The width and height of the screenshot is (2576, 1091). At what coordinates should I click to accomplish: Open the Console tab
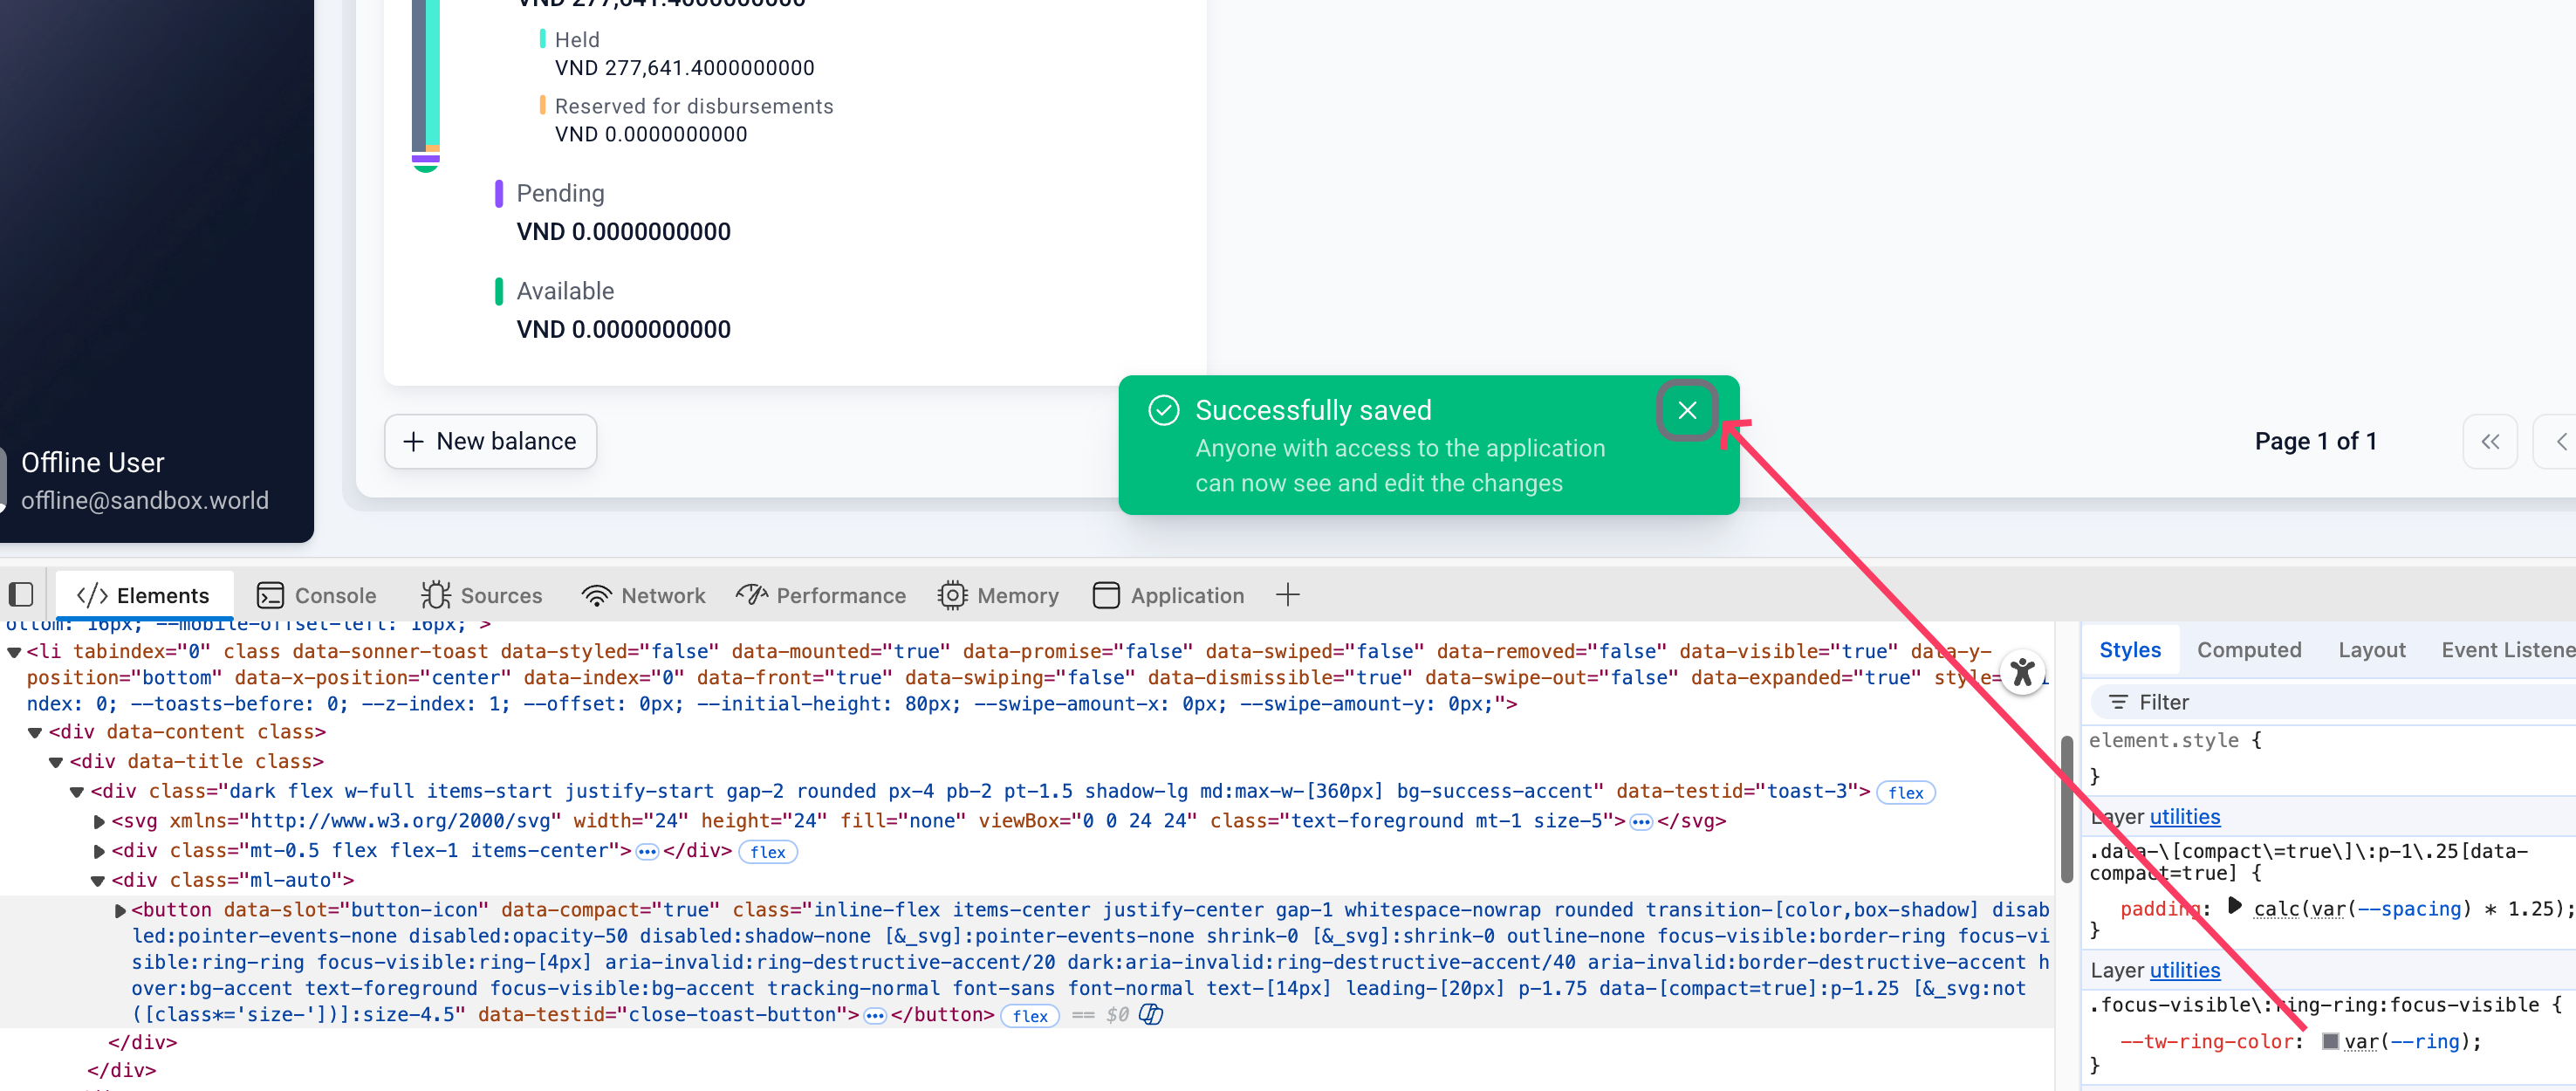click(x=316, y=595)
